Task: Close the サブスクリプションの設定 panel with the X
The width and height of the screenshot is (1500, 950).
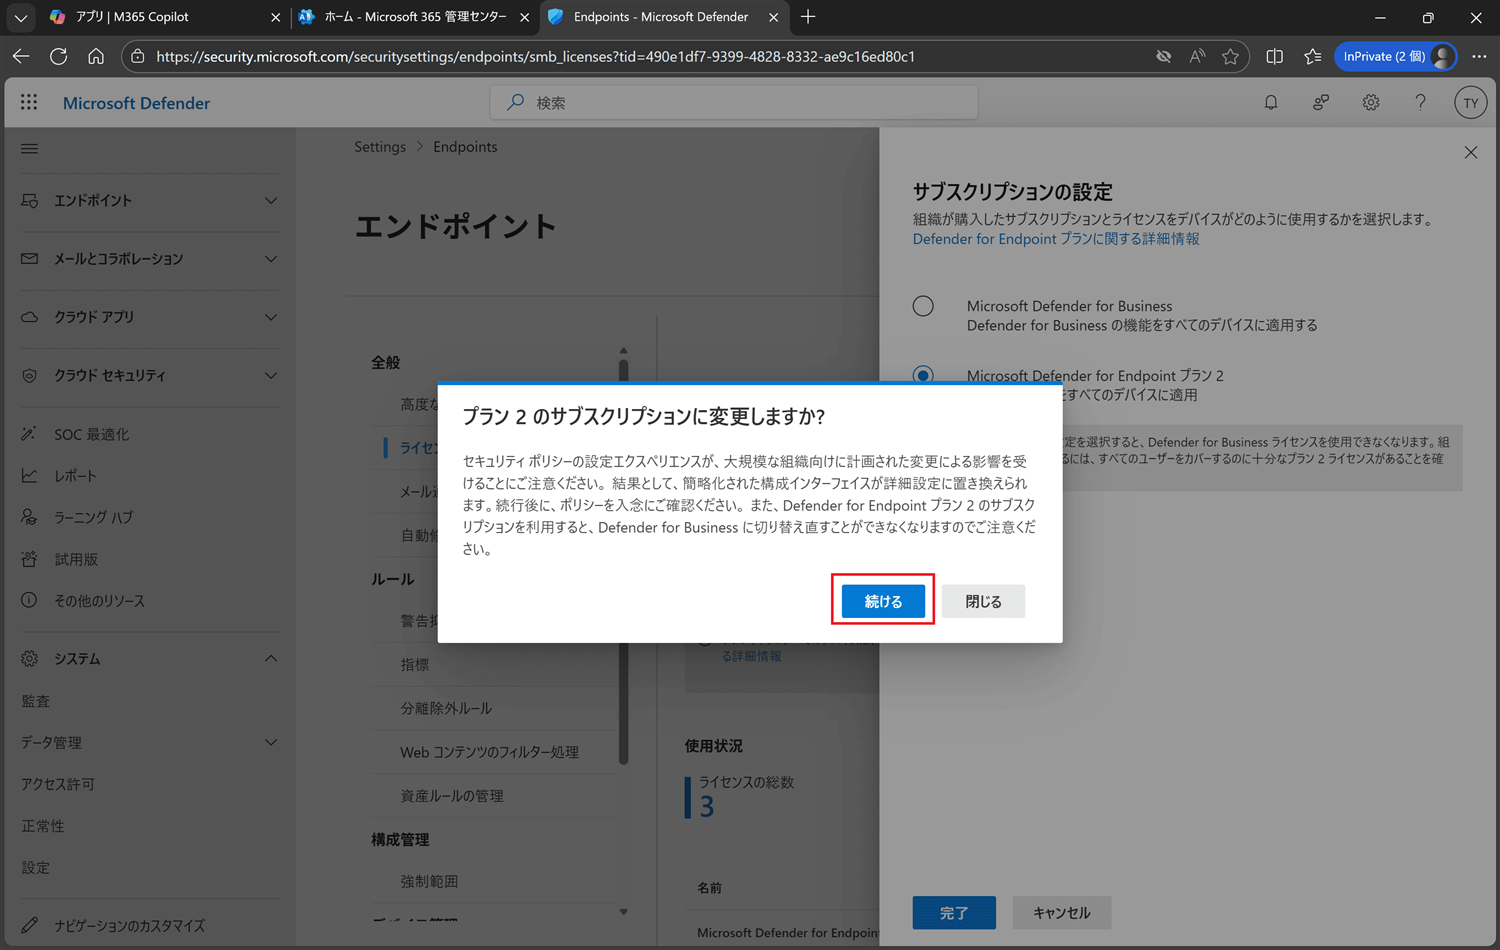Action: click(x=1471, y=153)
